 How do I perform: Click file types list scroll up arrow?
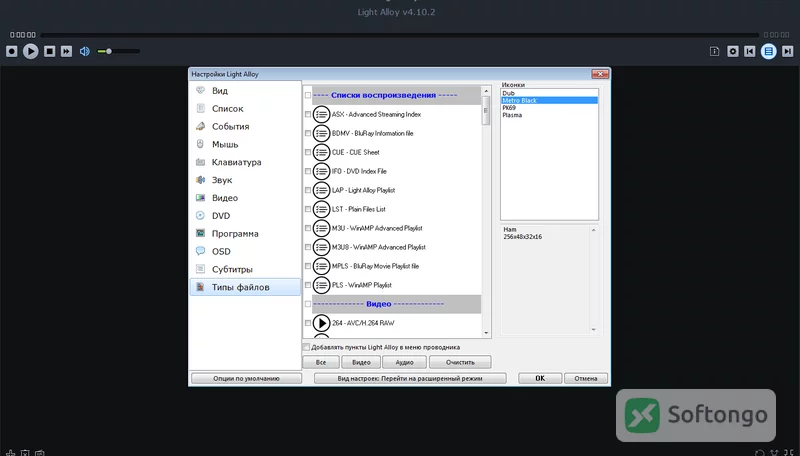pyautogui.click(x=486, y=91)
